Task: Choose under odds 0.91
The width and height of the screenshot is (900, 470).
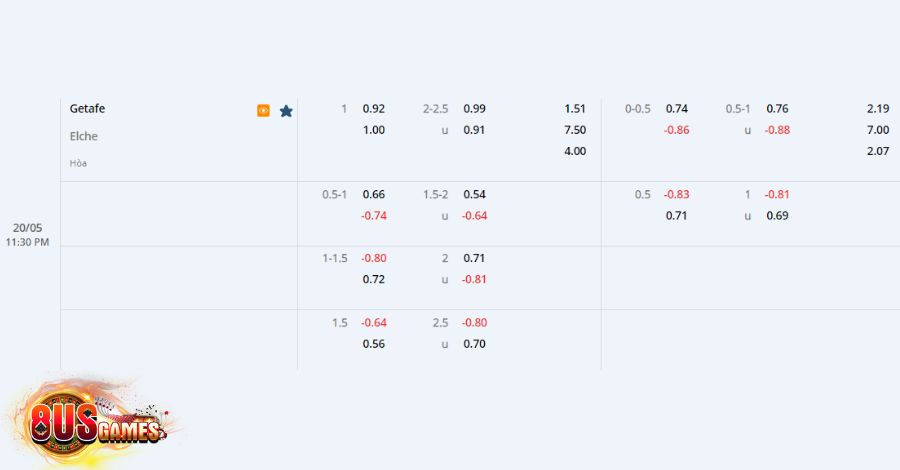Action: [474, 130]
